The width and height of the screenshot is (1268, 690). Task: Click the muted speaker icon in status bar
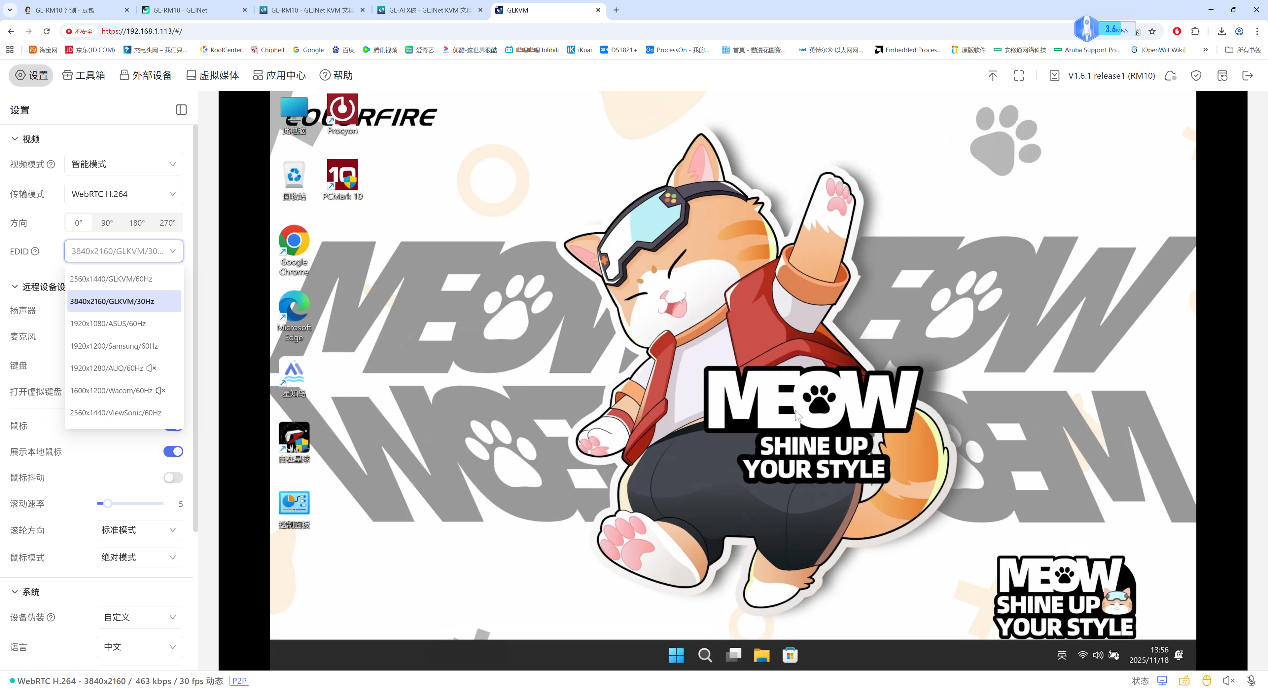[1229, 681]
